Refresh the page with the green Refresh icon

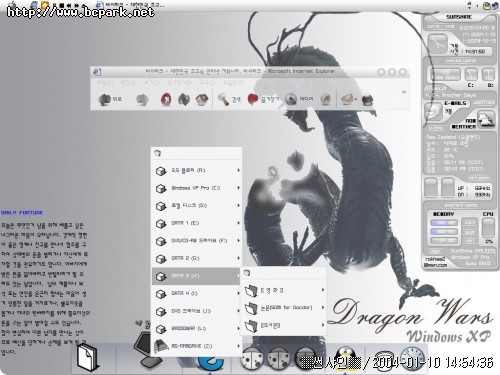[x=183, y=99]
